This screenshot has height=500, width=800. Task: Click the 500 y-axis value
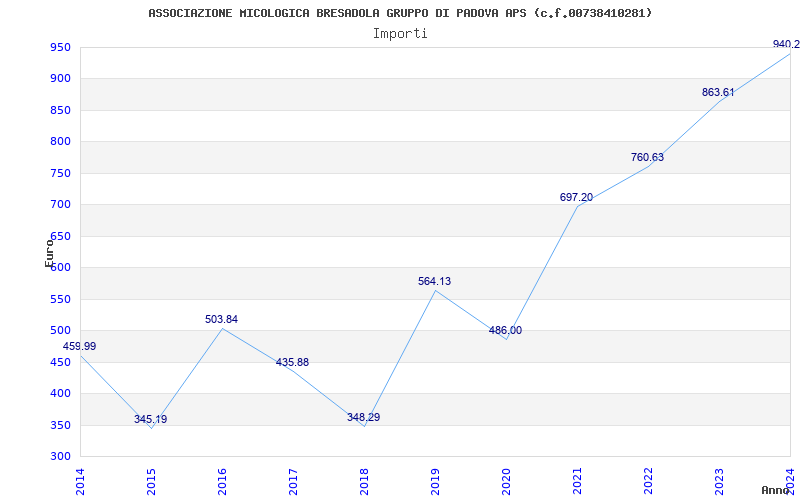click(60, 331)
